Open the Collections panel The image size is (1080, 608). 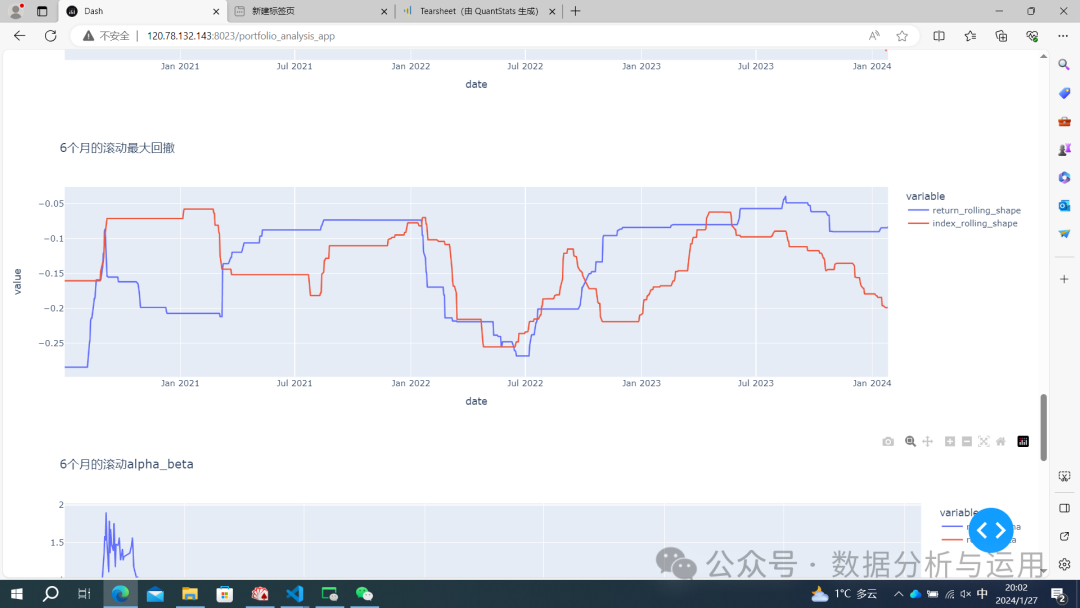click(x=1001, y=36)
